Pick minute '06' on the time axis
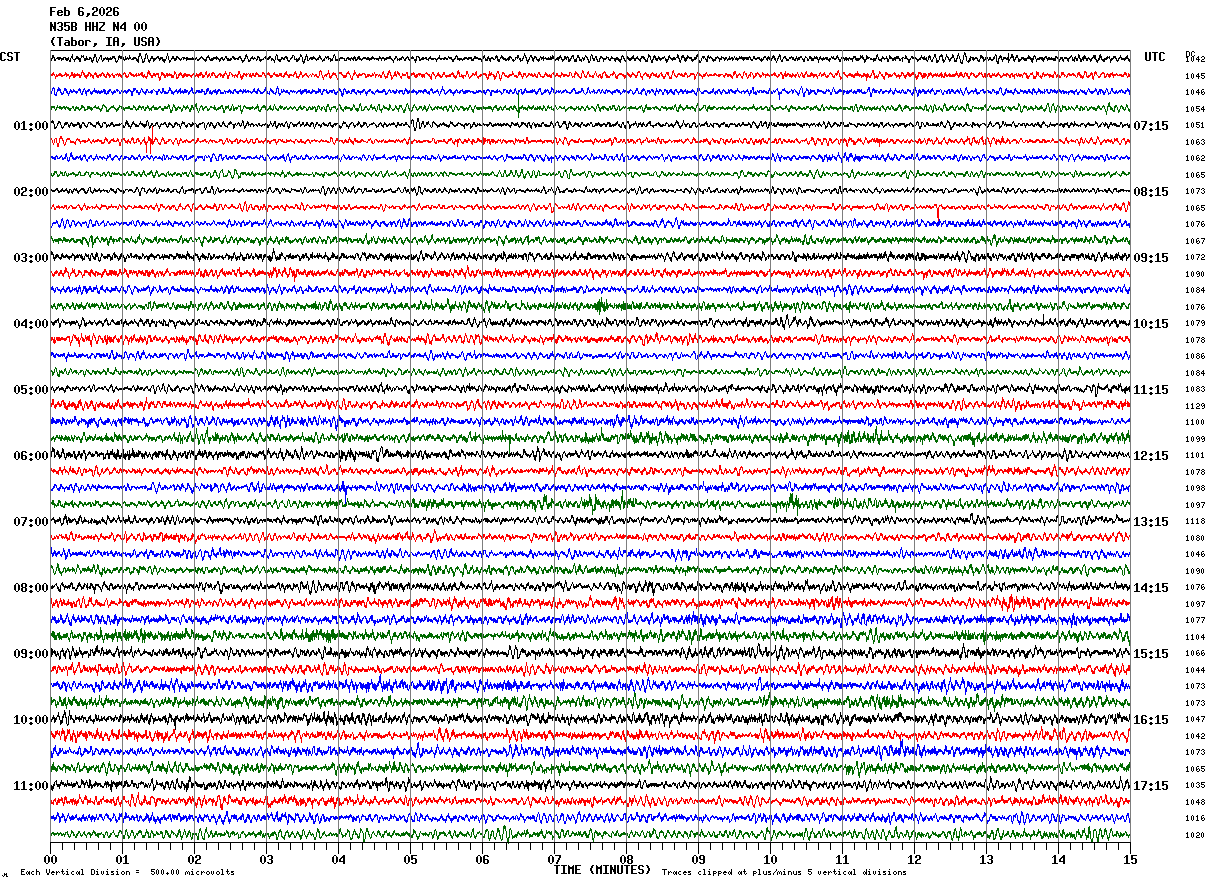This screenshot has height=886, width=1210. click(482, 859)
